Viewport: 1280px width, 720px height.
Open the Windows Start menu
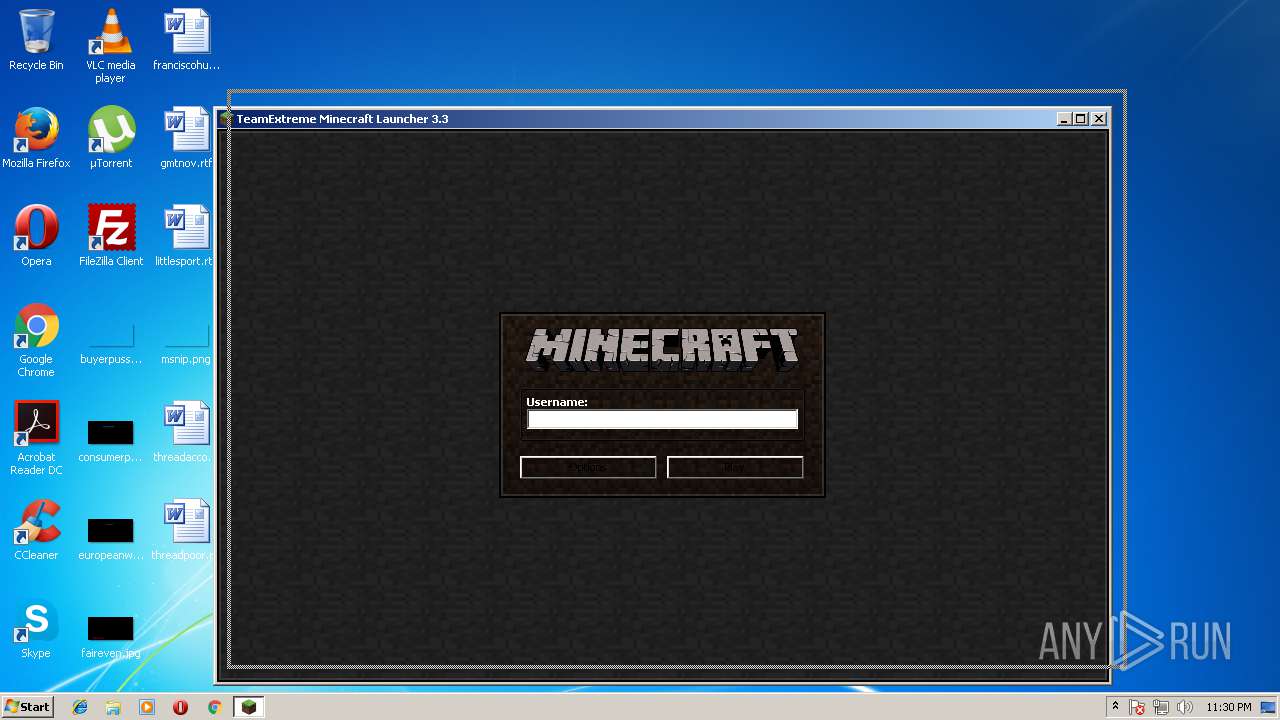[x=28, y=707]
